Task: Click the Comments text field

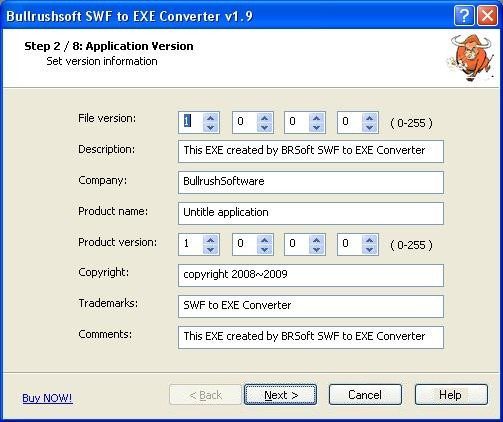Action: click(311, 337)
